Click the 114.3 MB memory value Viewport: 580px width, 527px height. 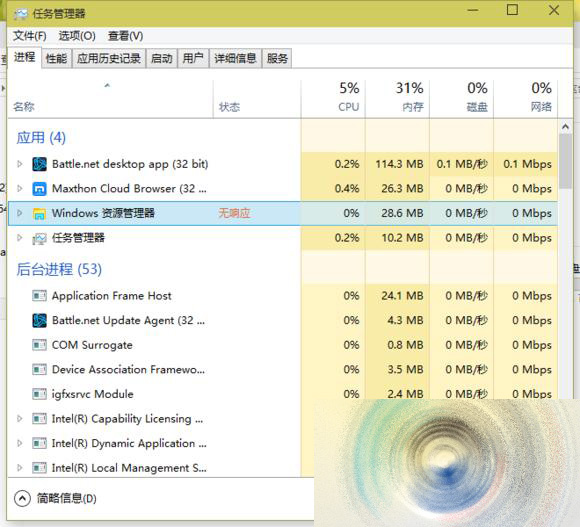pyautogui.click(x=399, y=164)
